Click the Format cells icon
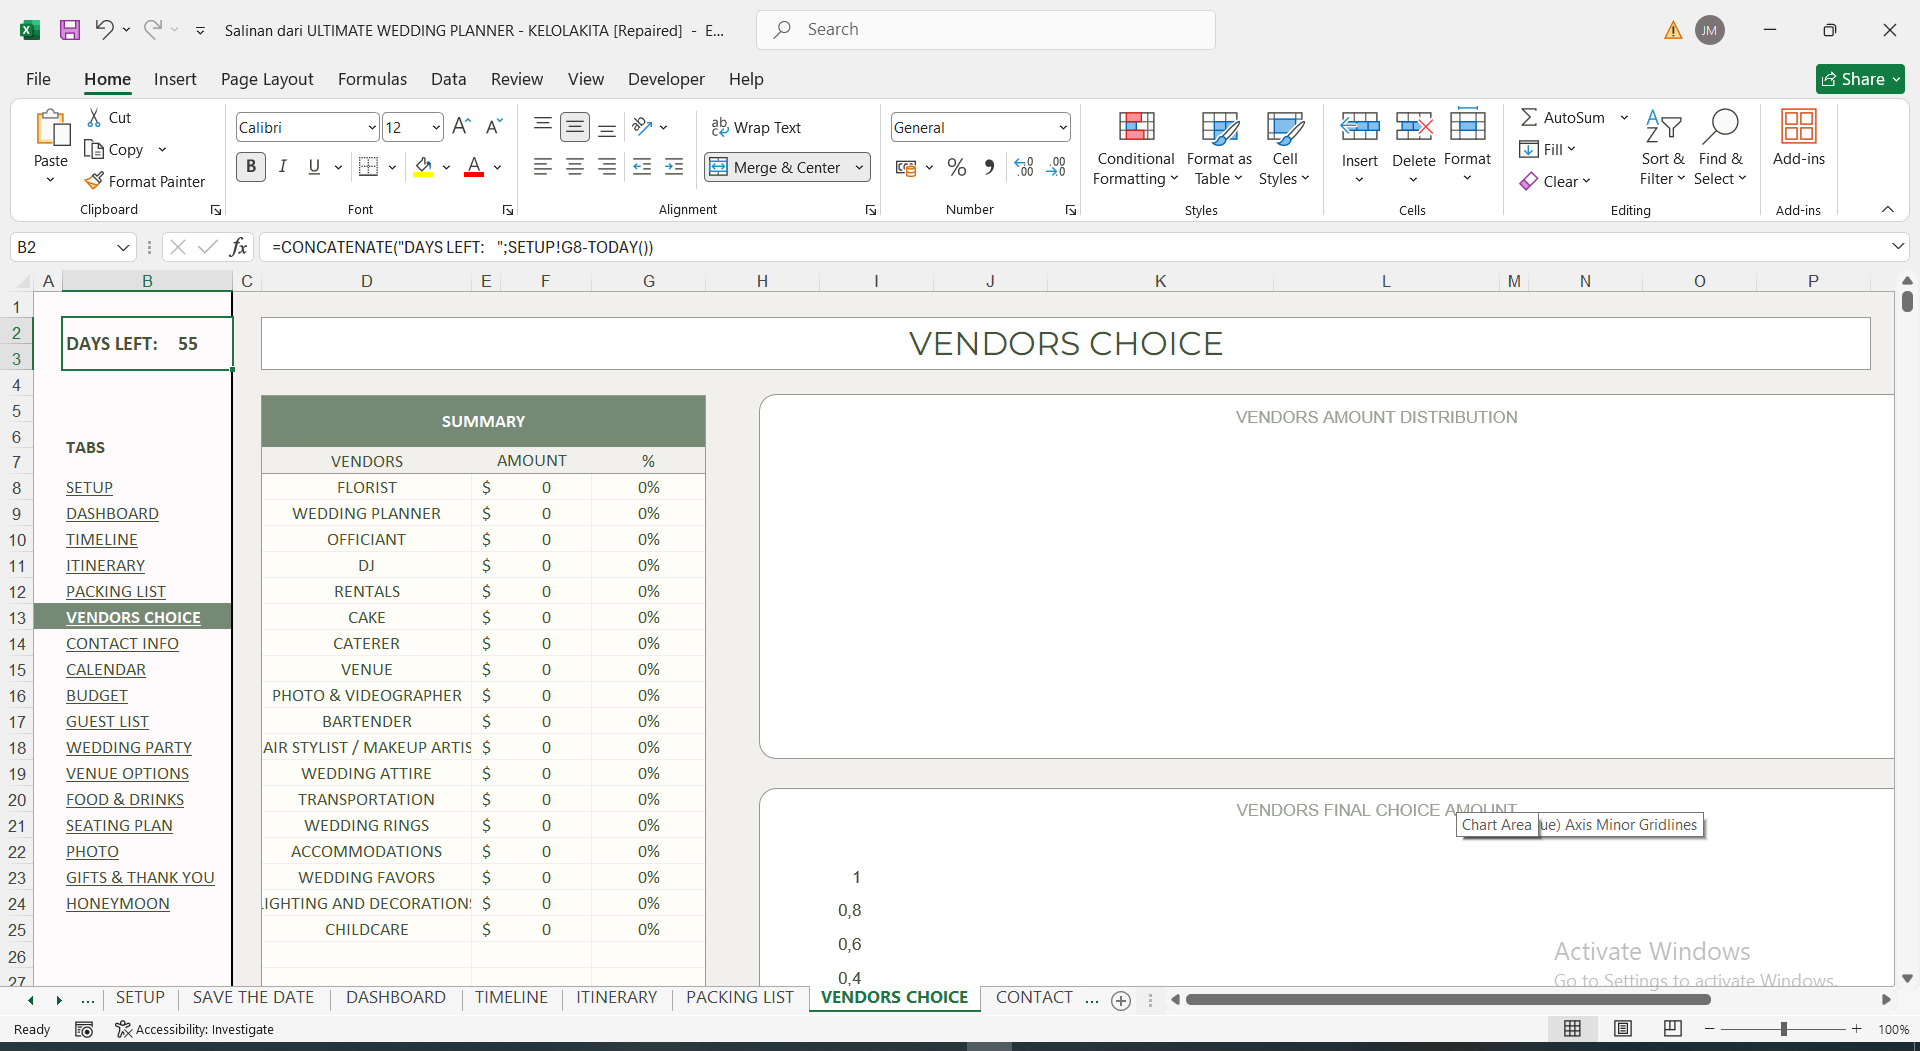Image resolution: width=1920 pixels, height=1051 pixels. tap(1467, 126)
